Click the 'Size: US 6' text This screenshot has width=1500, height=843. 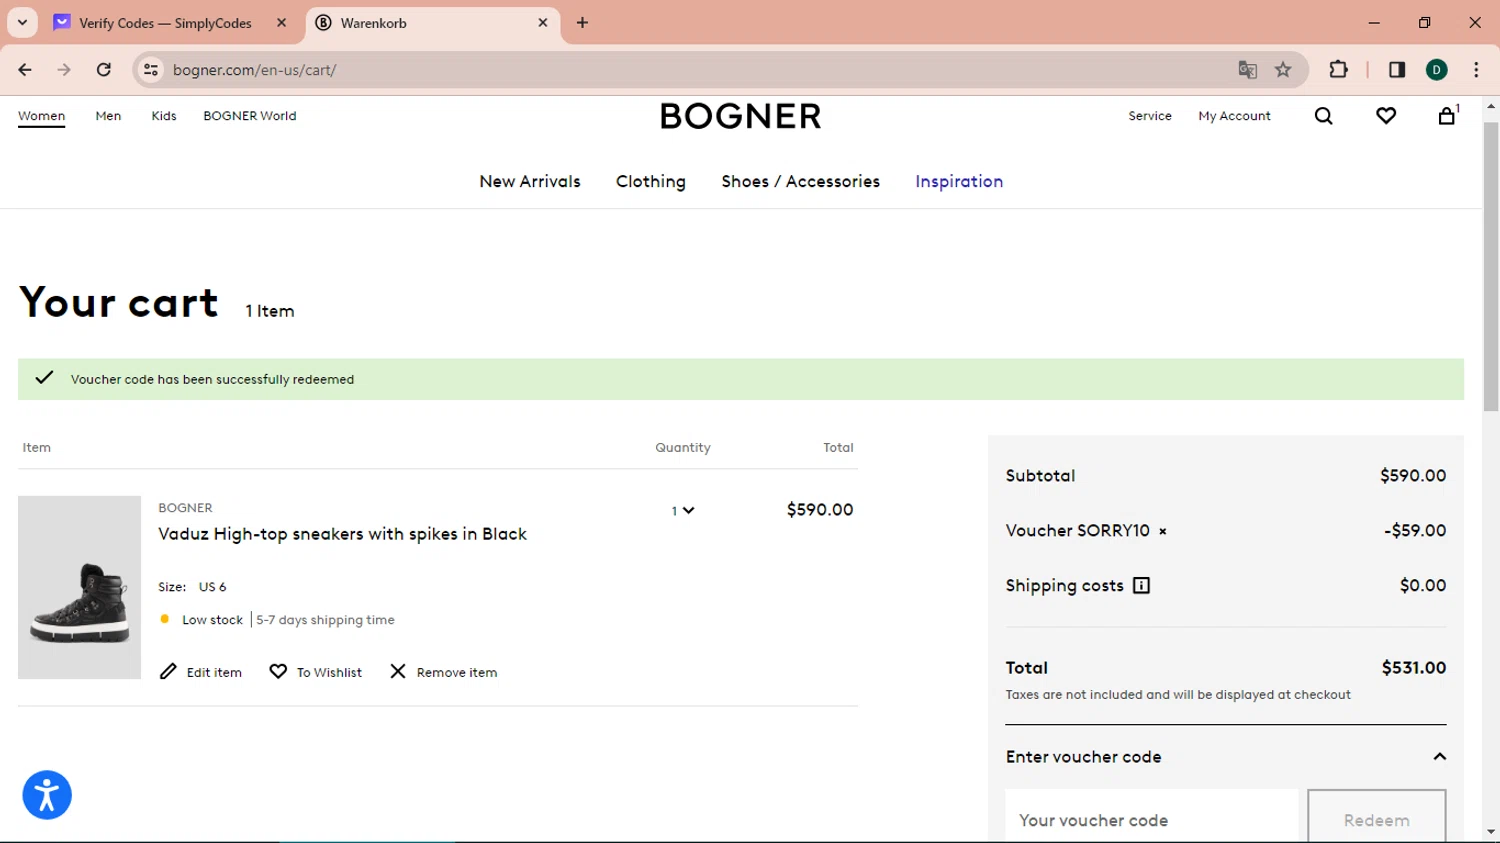192,587
